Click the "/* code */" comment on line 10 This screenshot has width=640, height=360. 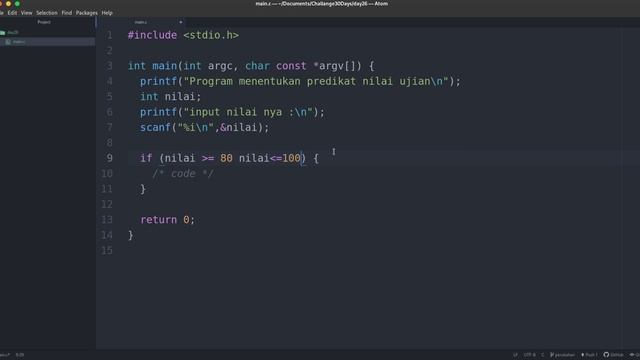click(x=183, y=173)
